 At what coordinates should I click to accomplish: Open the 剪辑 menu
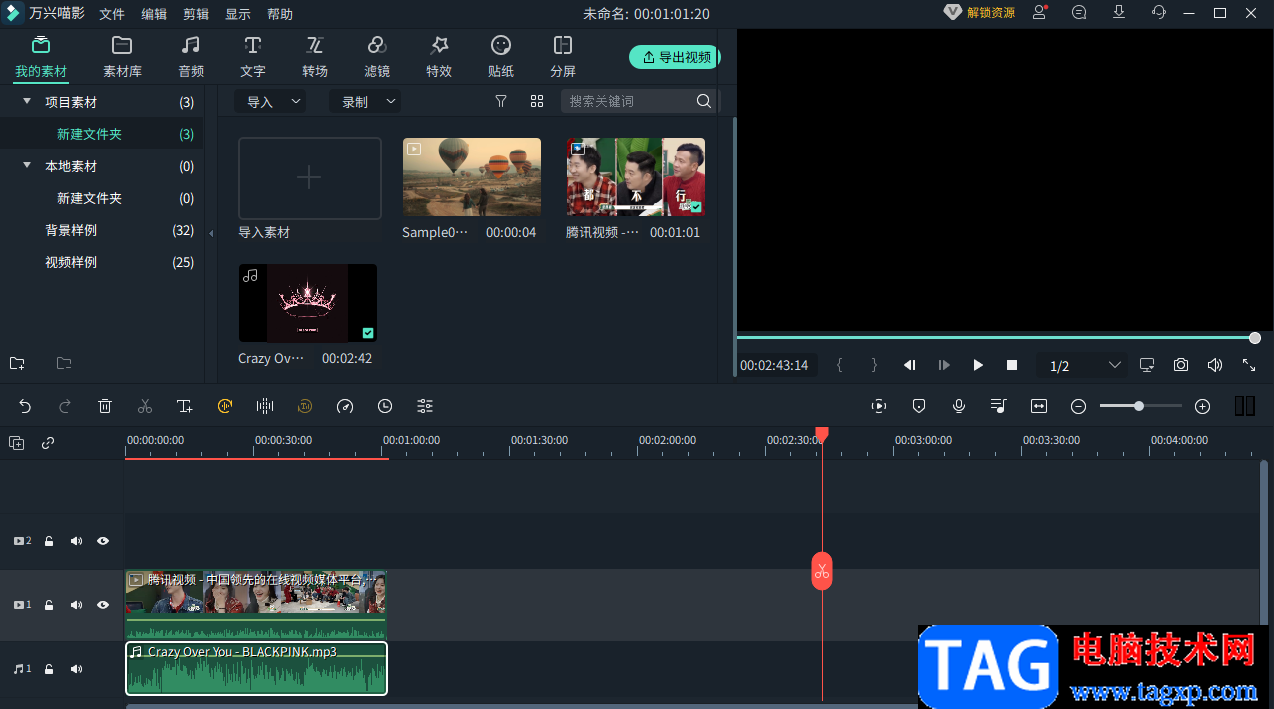[196, 14]
